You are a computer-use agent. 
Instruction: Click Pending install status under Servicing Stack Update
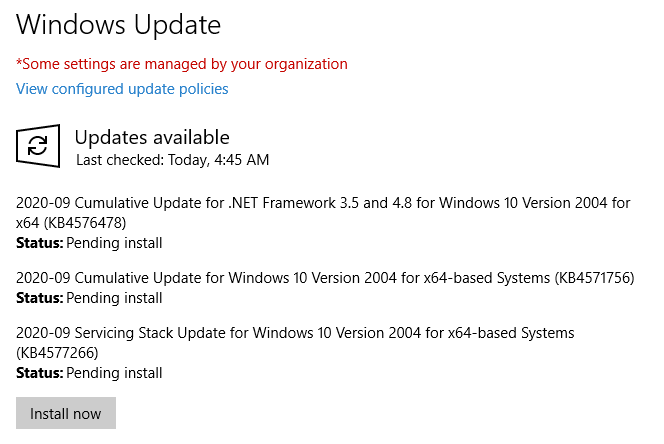pos(114,373)
